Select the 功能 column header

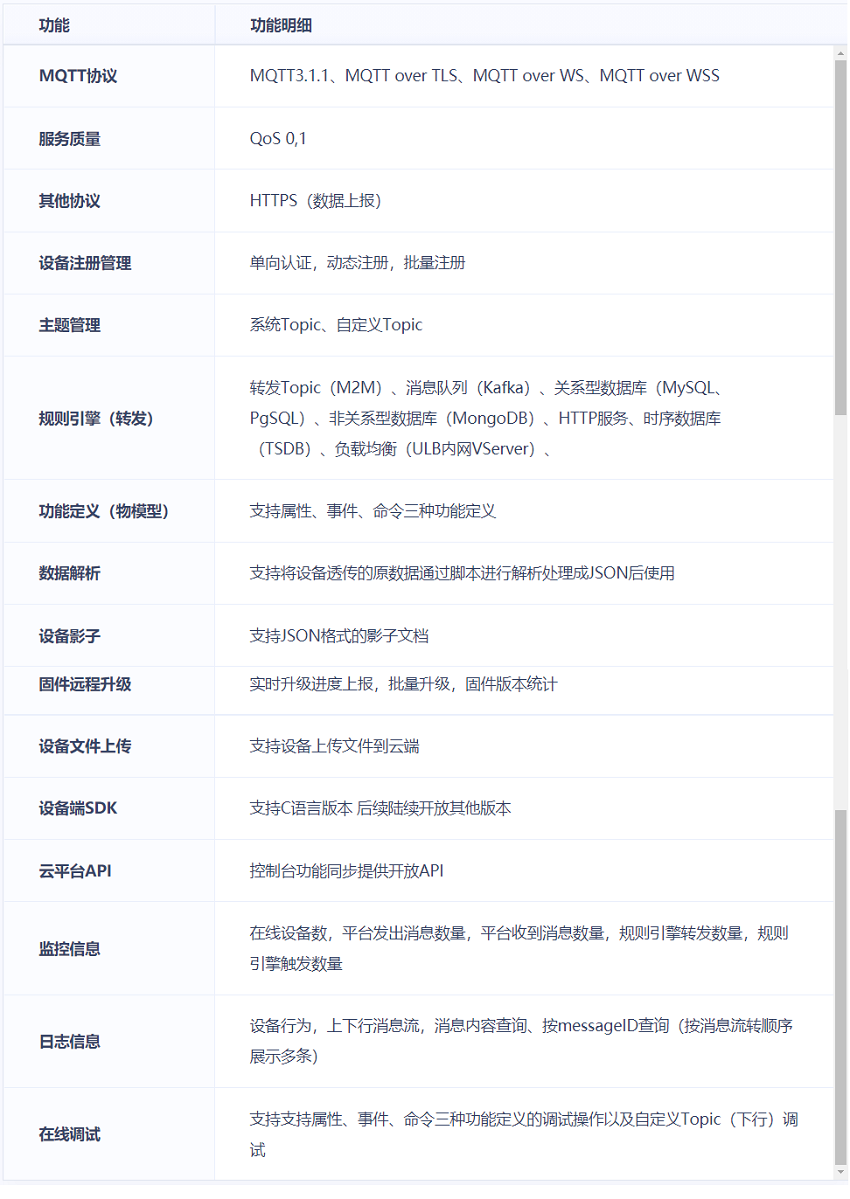coord(54,25)
